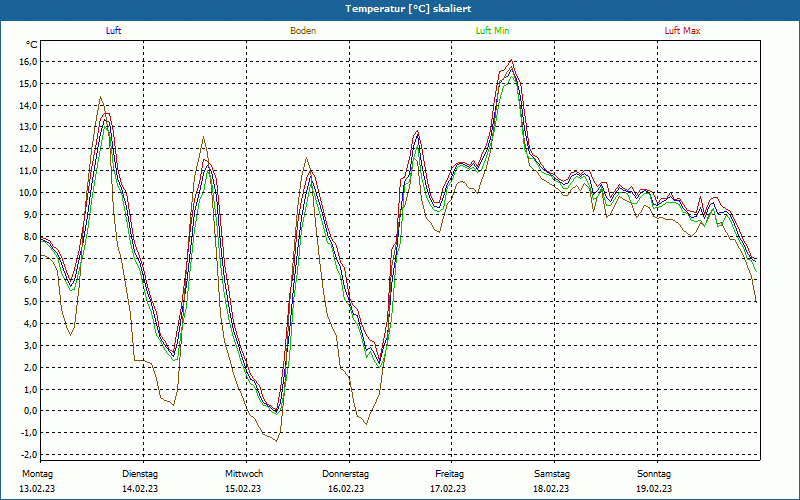Click the 8,0 value on the y-axis

[x=31, y=237]
